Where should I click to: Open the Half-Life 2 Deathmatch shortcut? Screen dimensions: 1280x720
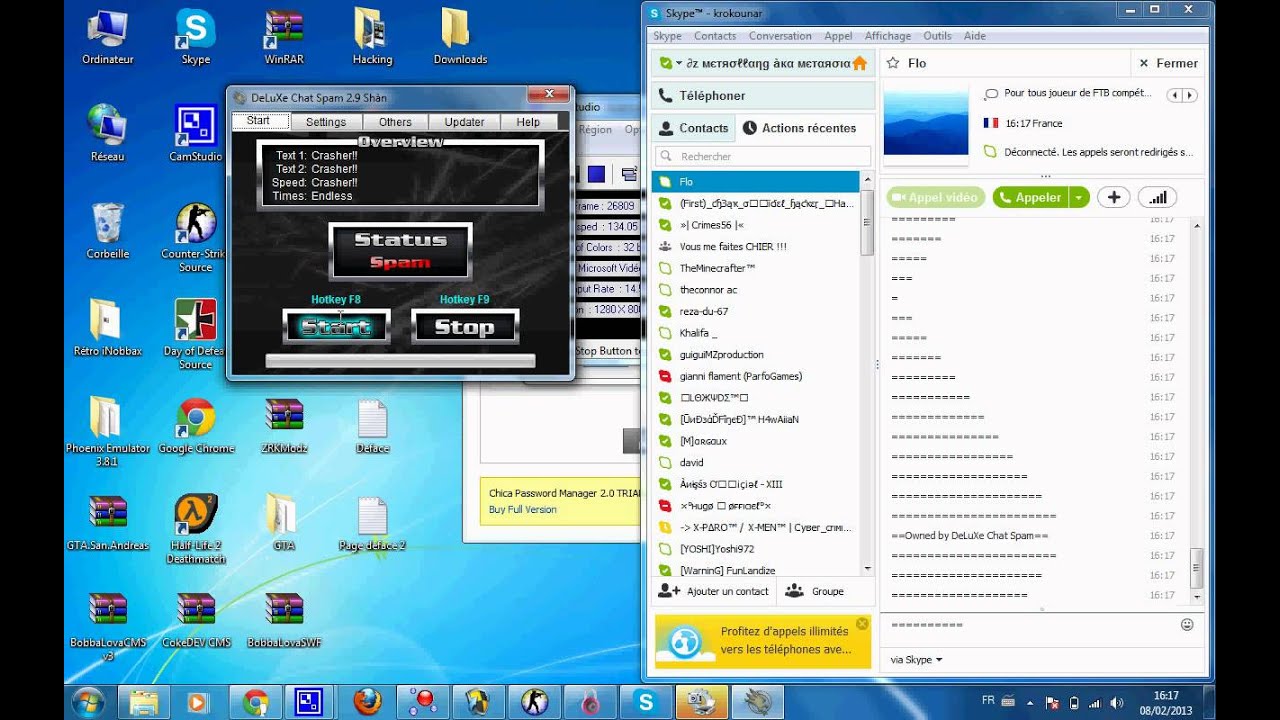196,529
